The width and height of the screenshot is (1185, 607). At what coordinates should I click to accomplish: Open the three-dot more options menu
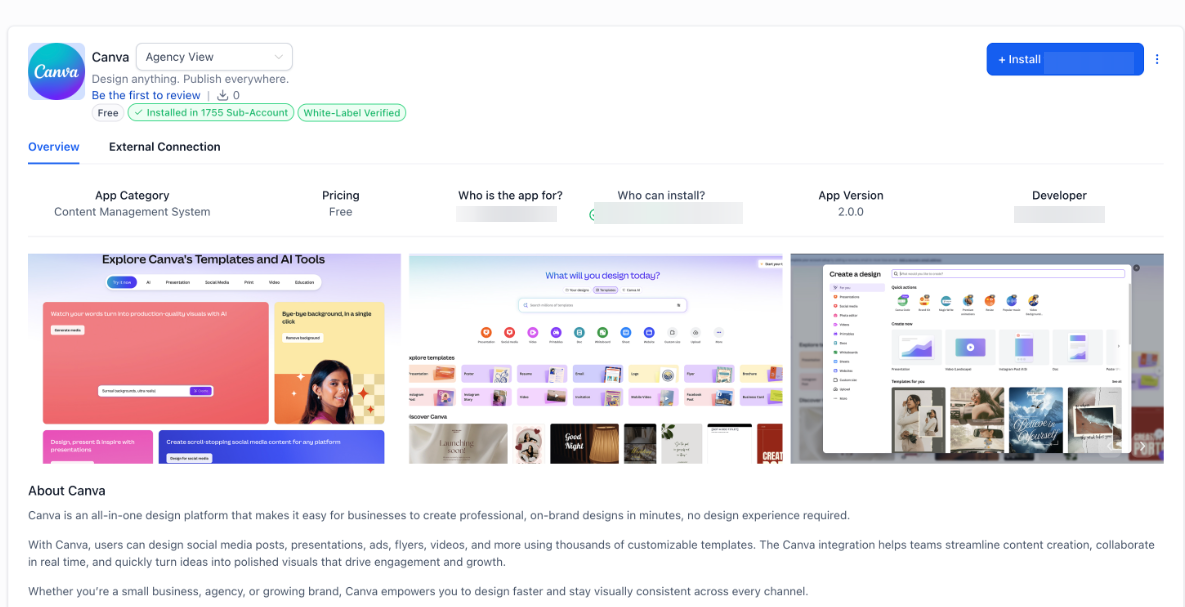click(x=1157, y=59)
